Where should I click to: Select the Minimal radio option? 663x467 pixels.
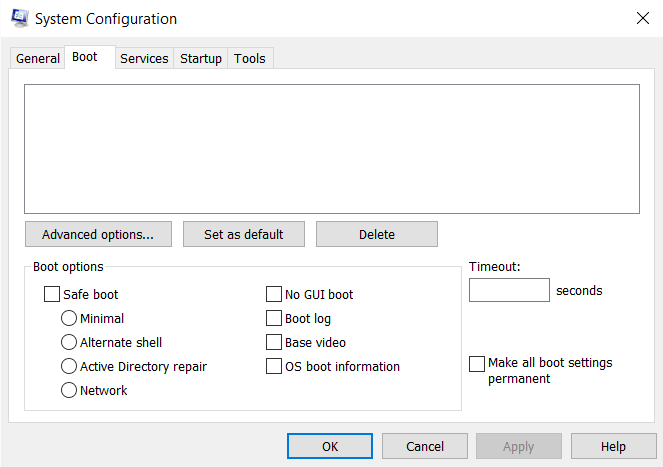(69, 318)
